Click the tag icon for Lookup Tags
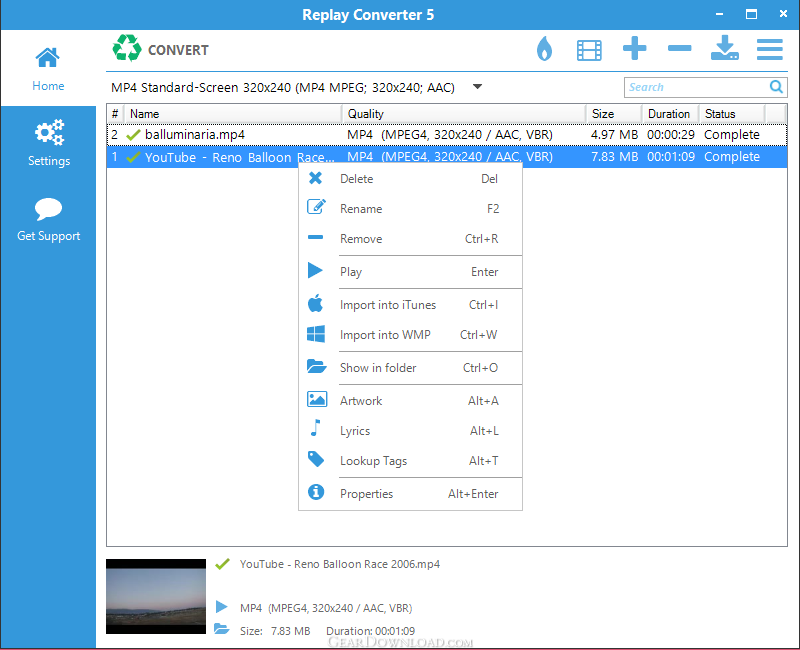The height and width of the screenshot is (650, 800). pos(316,459)
